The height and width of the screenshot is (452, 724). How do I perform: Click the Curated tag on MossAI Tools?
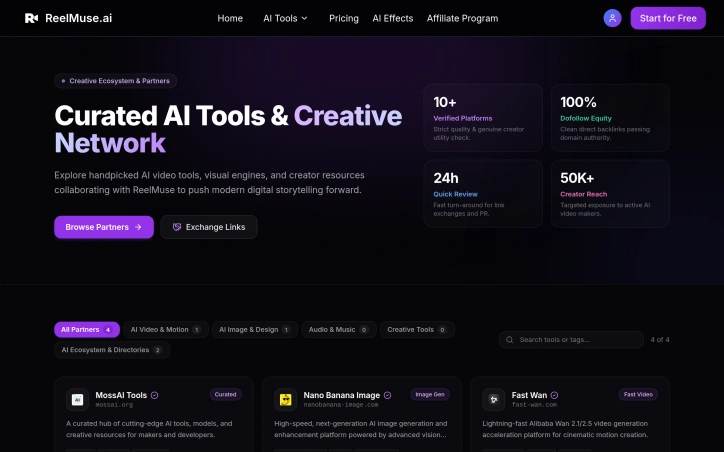225,395
